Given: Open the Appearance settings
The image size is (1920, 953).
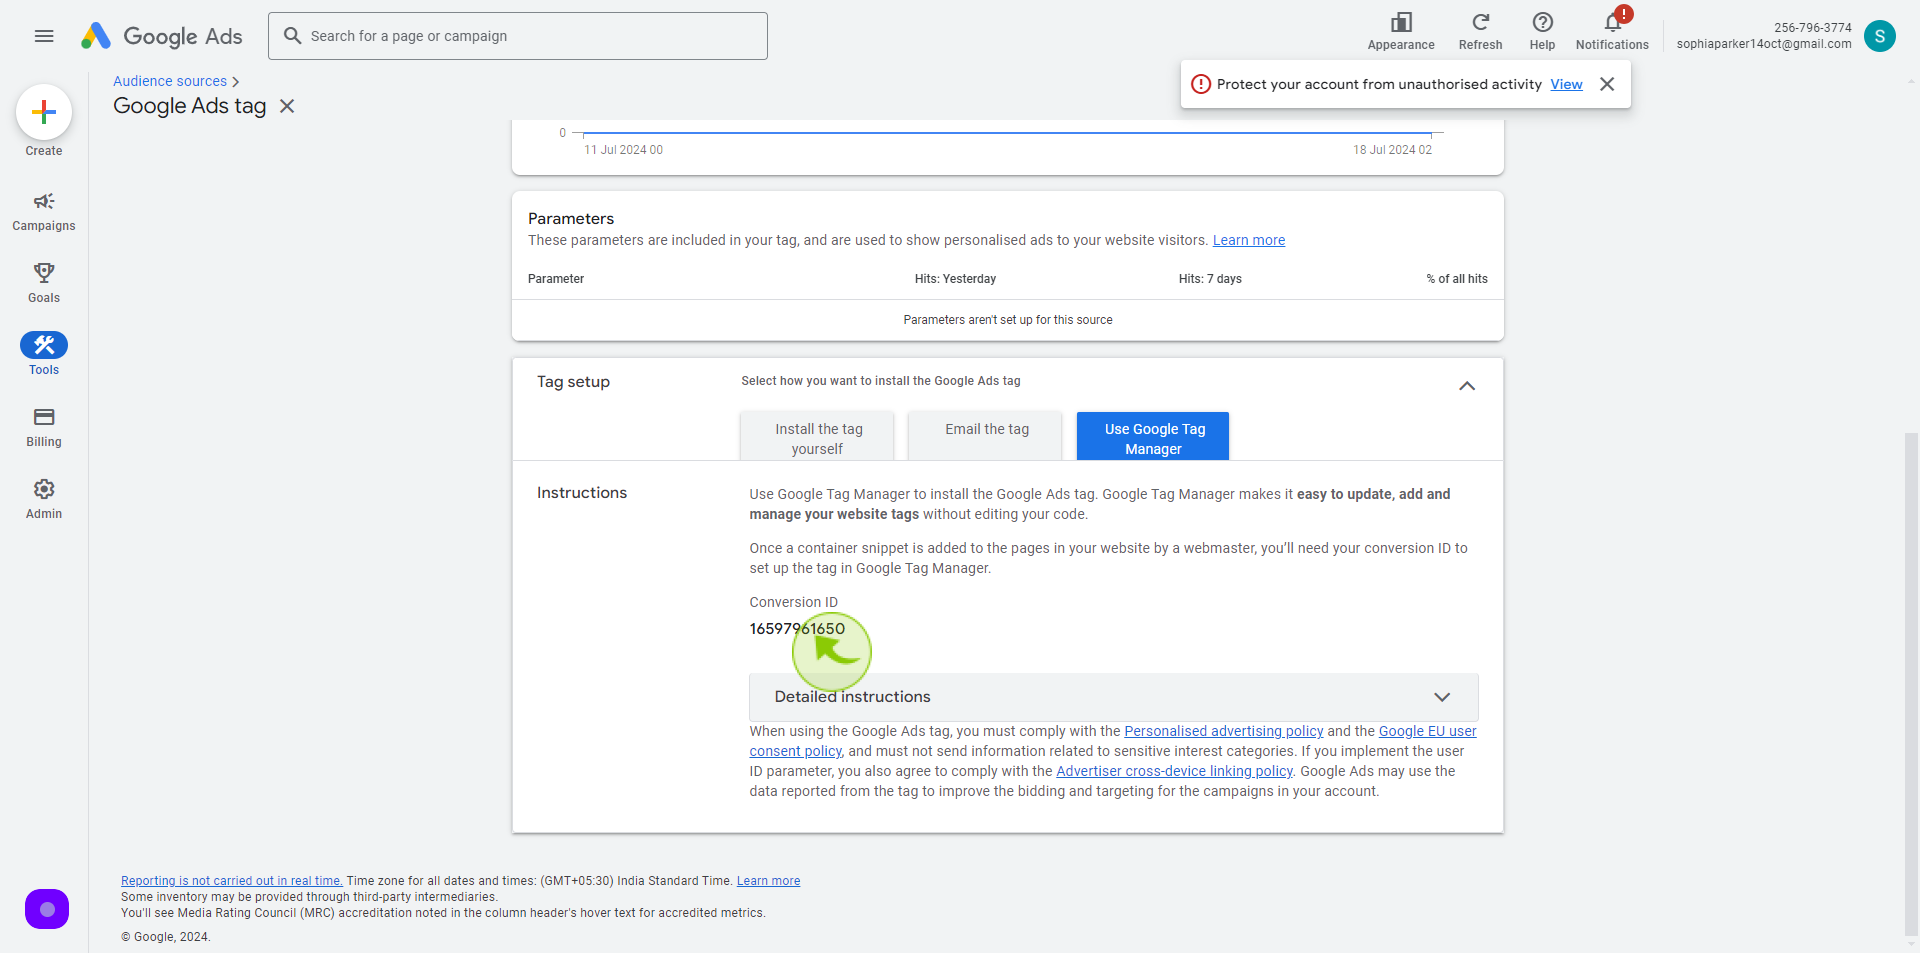Looking at the screenshot, I should pyautogui.click(x=1401, y=32).
